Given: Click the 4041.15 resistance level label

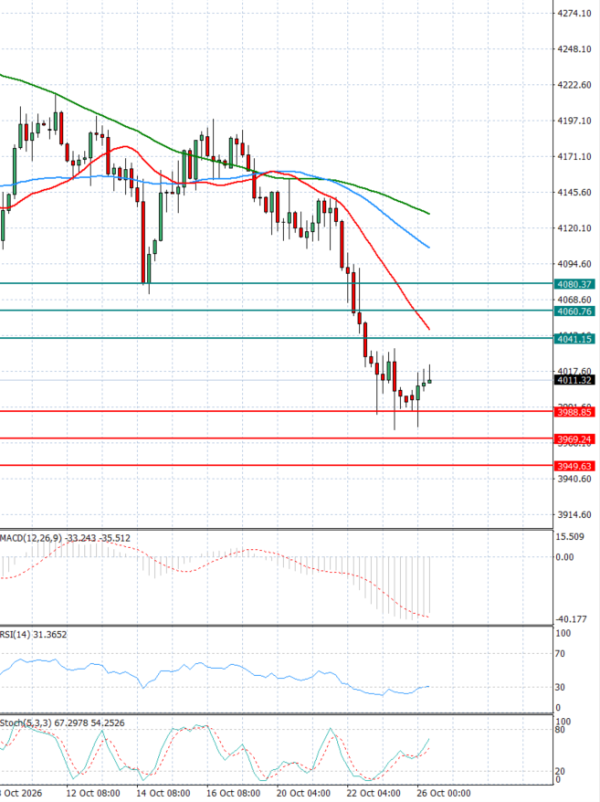Looking at the screenshot, I should tap(574, 339).
